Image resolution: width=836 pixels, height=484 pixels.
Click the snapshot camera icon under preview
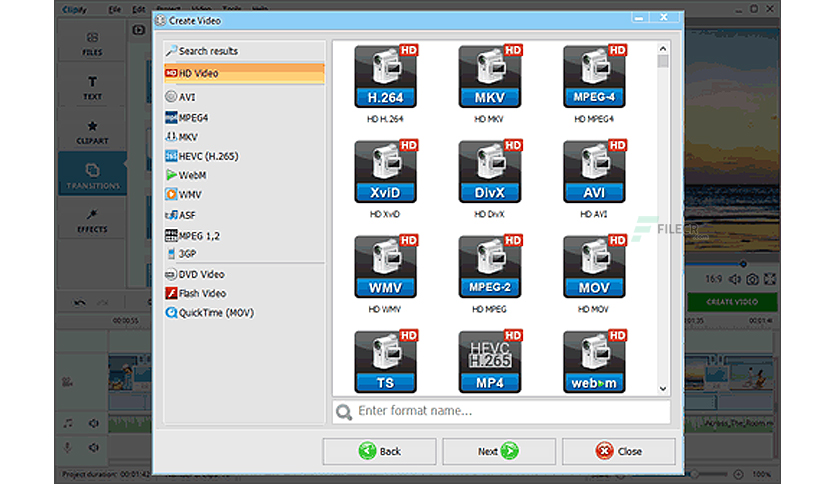coord(752,279)
